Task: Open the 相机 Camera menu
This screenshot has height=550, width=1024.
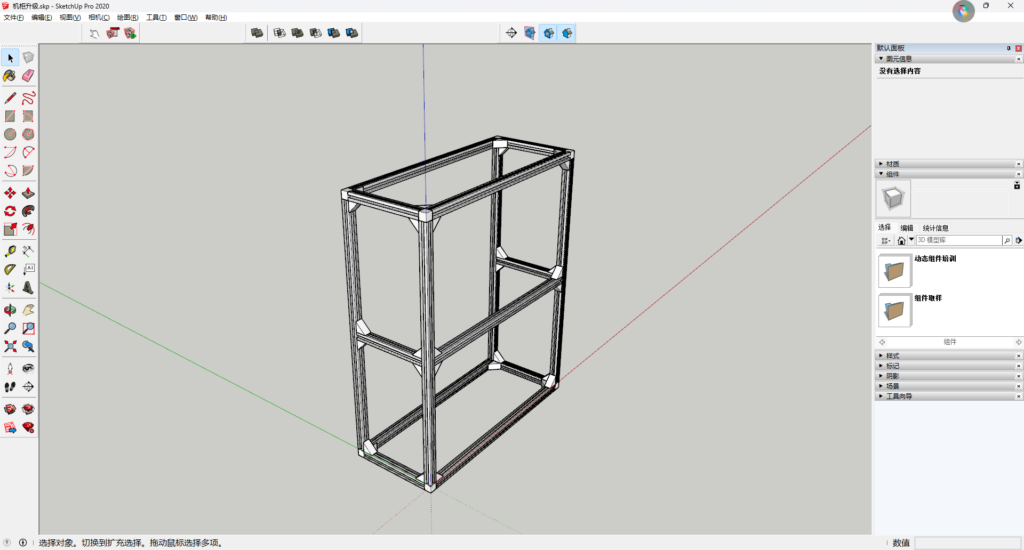Action: pos(98,18)
